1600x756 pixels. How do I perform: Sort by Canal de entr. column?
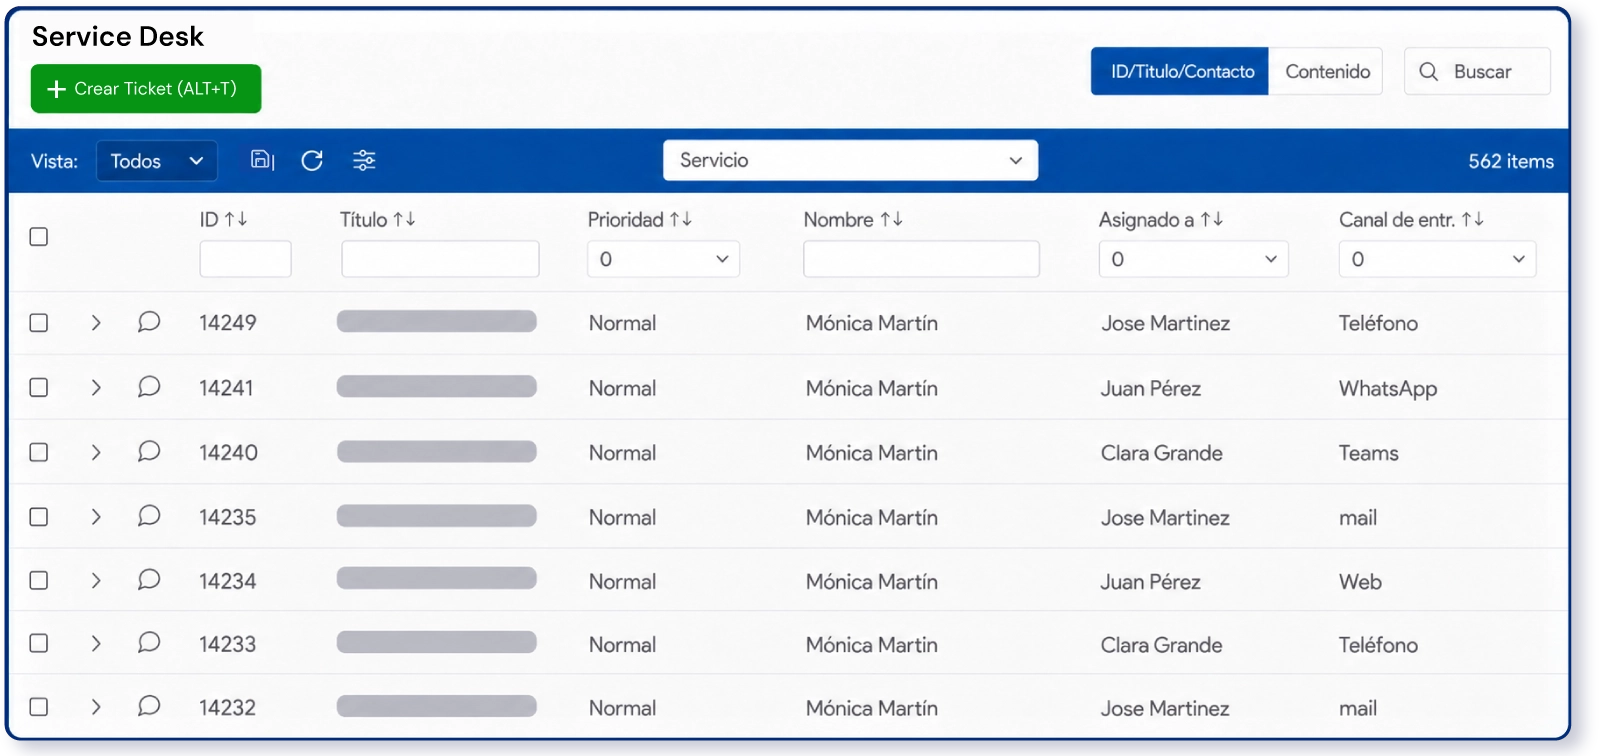(x=1473, y=219)
